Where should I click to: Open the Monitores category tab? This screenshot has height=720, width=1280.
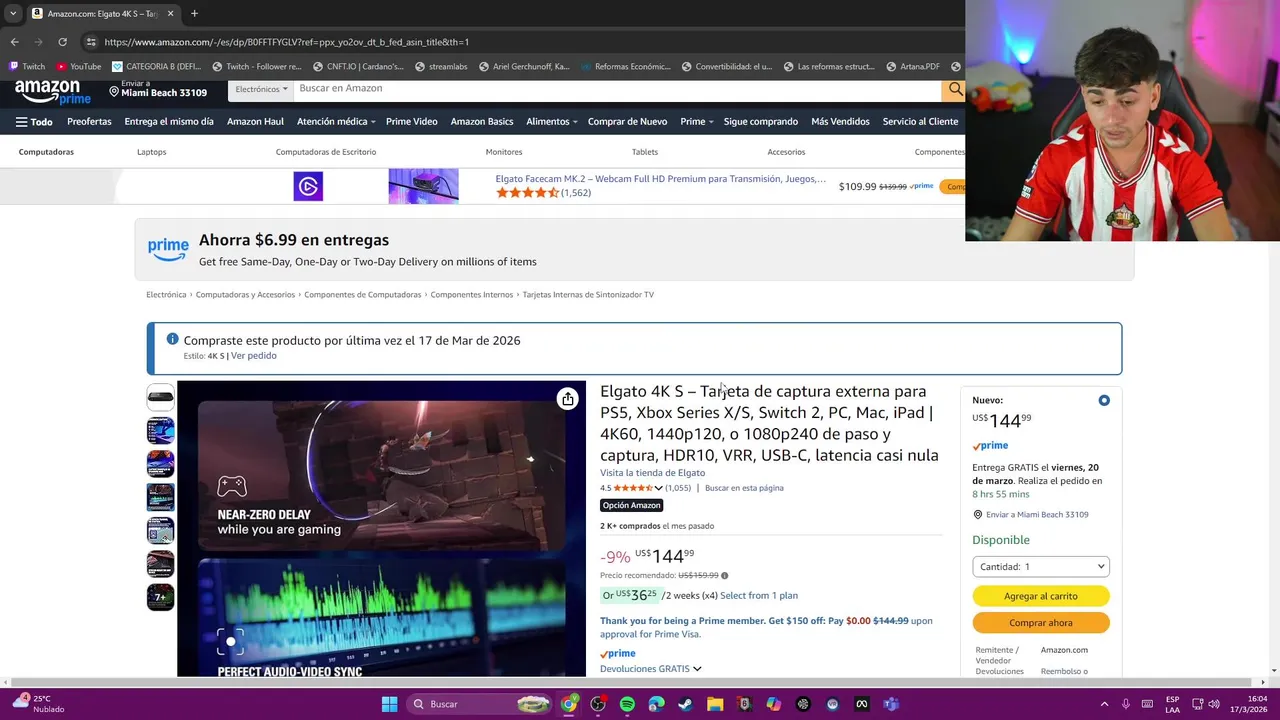coord(504,152)
